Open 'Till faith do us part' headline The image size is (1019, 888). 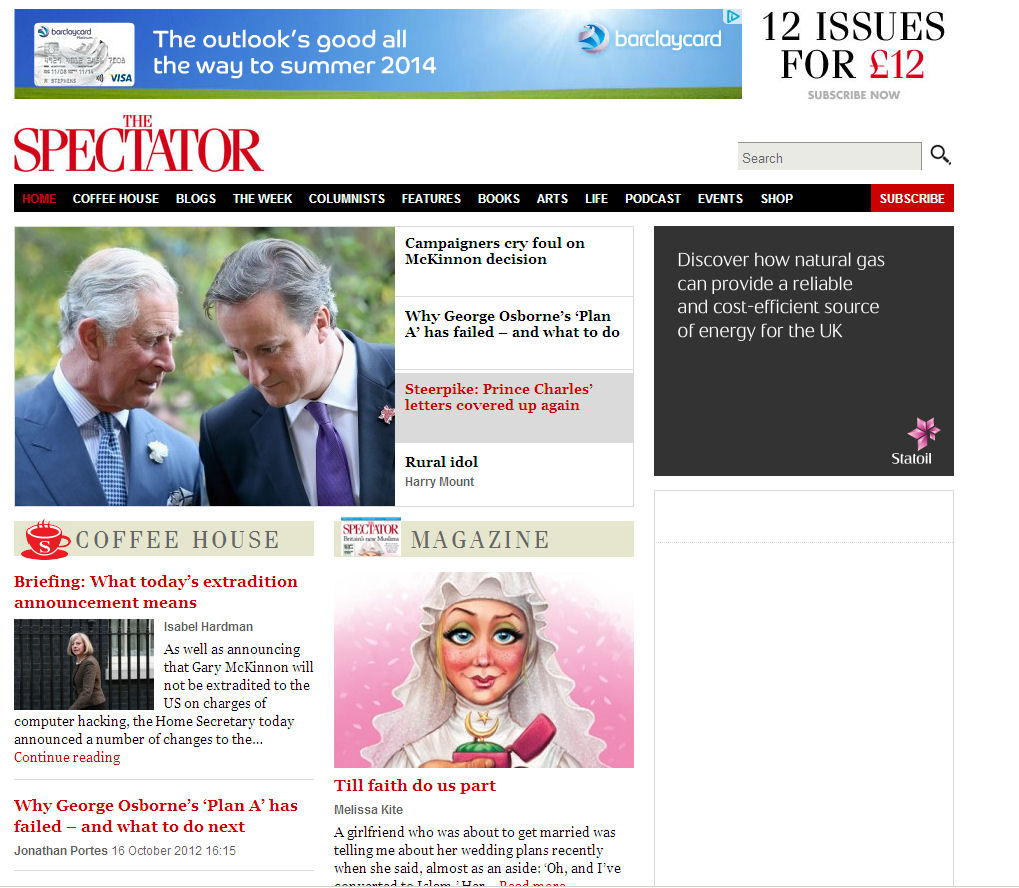click(414, 785)
